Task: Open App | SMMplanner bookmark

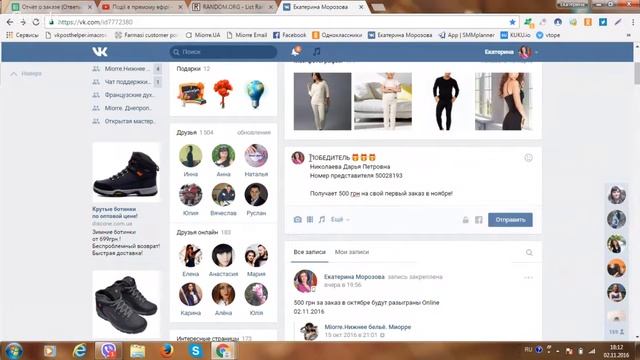Action: pos(467,35)
